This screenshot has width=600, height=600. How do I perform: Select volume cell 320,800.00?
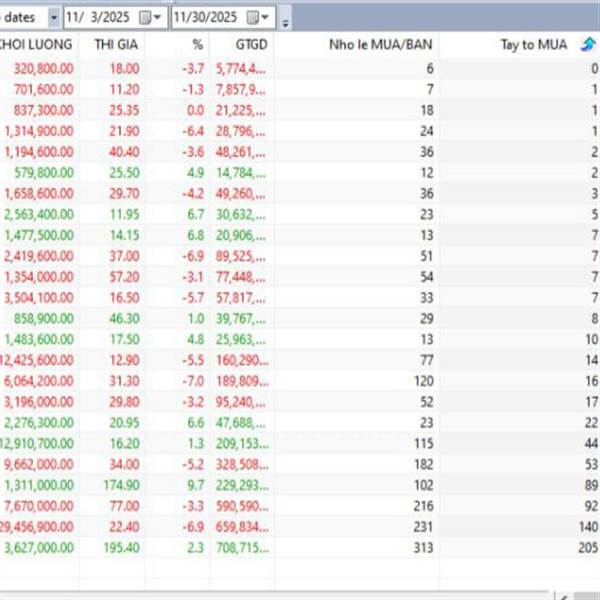pyautogui.click(x=43, y=69)
